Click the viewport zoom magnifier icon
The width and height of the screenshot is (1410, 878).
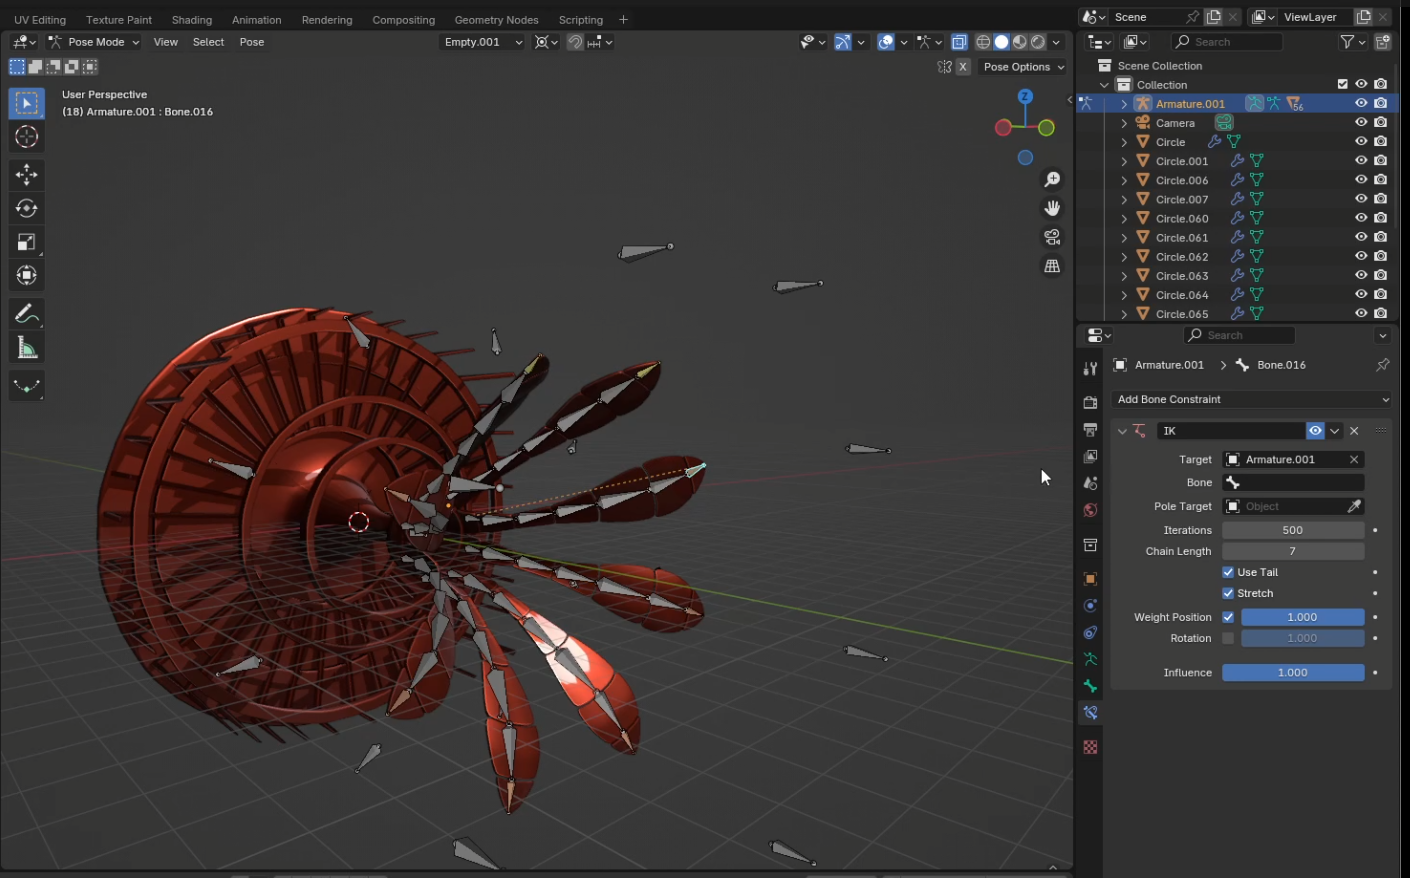click(x=1052, y=179)
